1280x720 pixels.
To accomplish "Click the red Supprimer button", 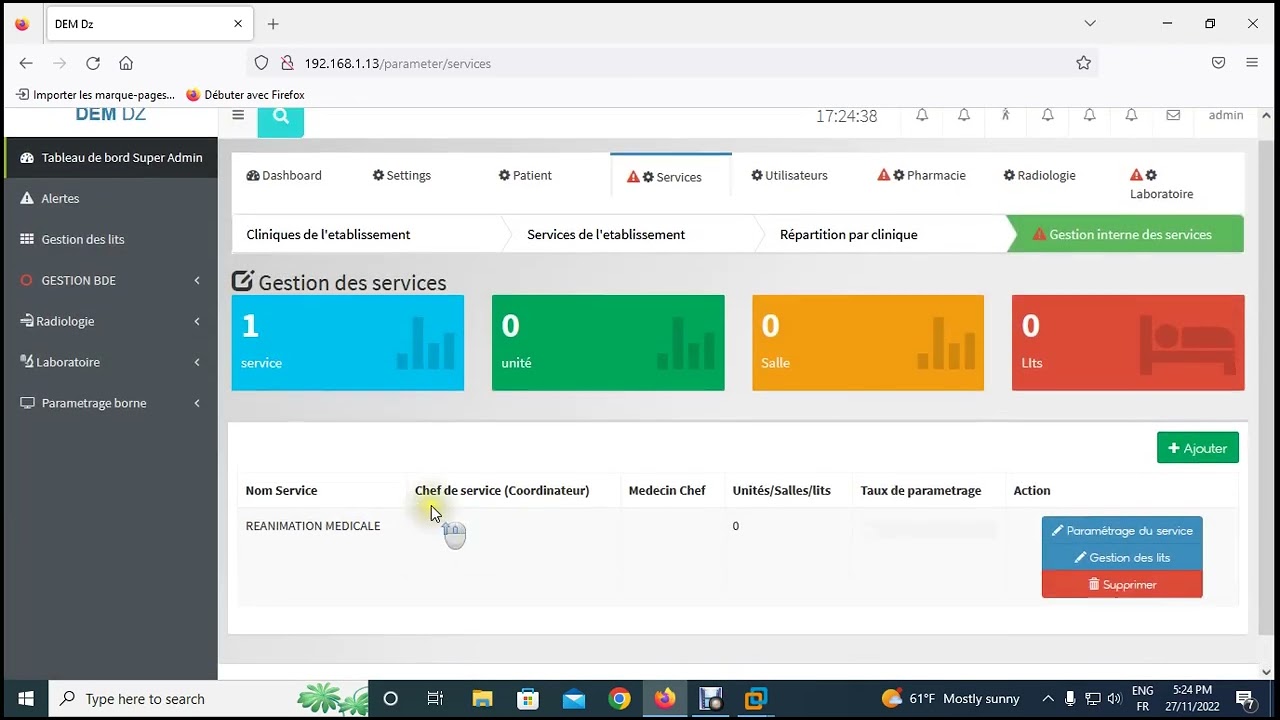I will [1122, 584].
